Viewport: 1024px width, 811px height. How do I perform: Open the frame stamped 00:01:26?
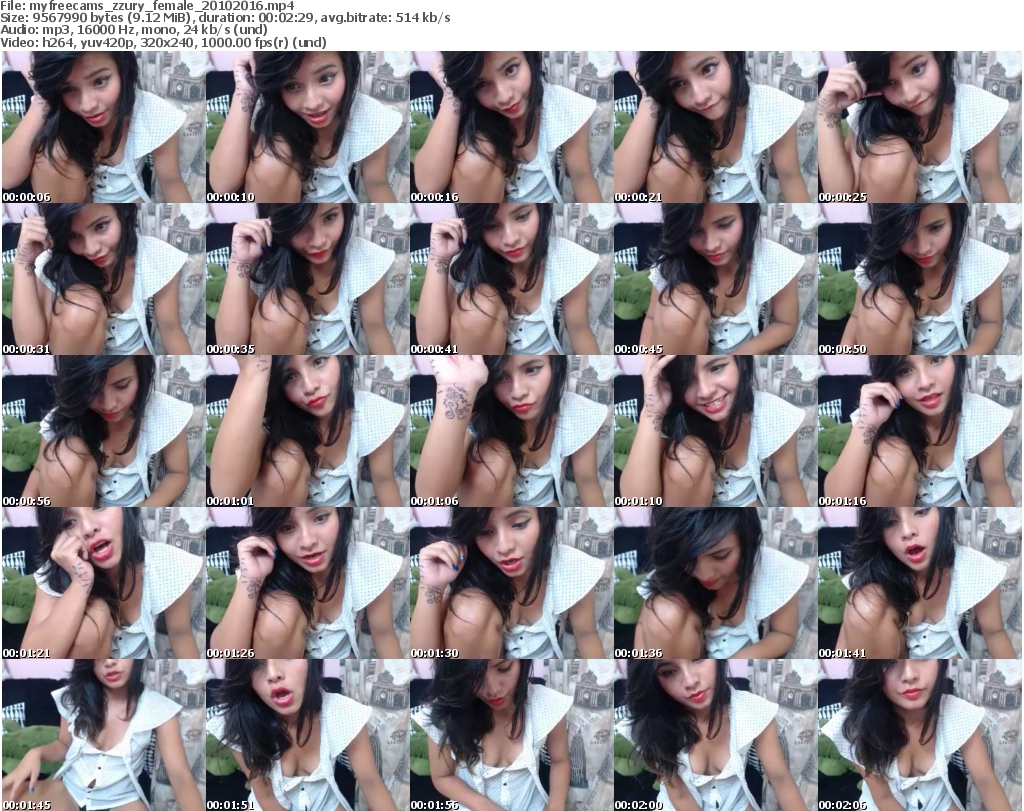point(308,584)
